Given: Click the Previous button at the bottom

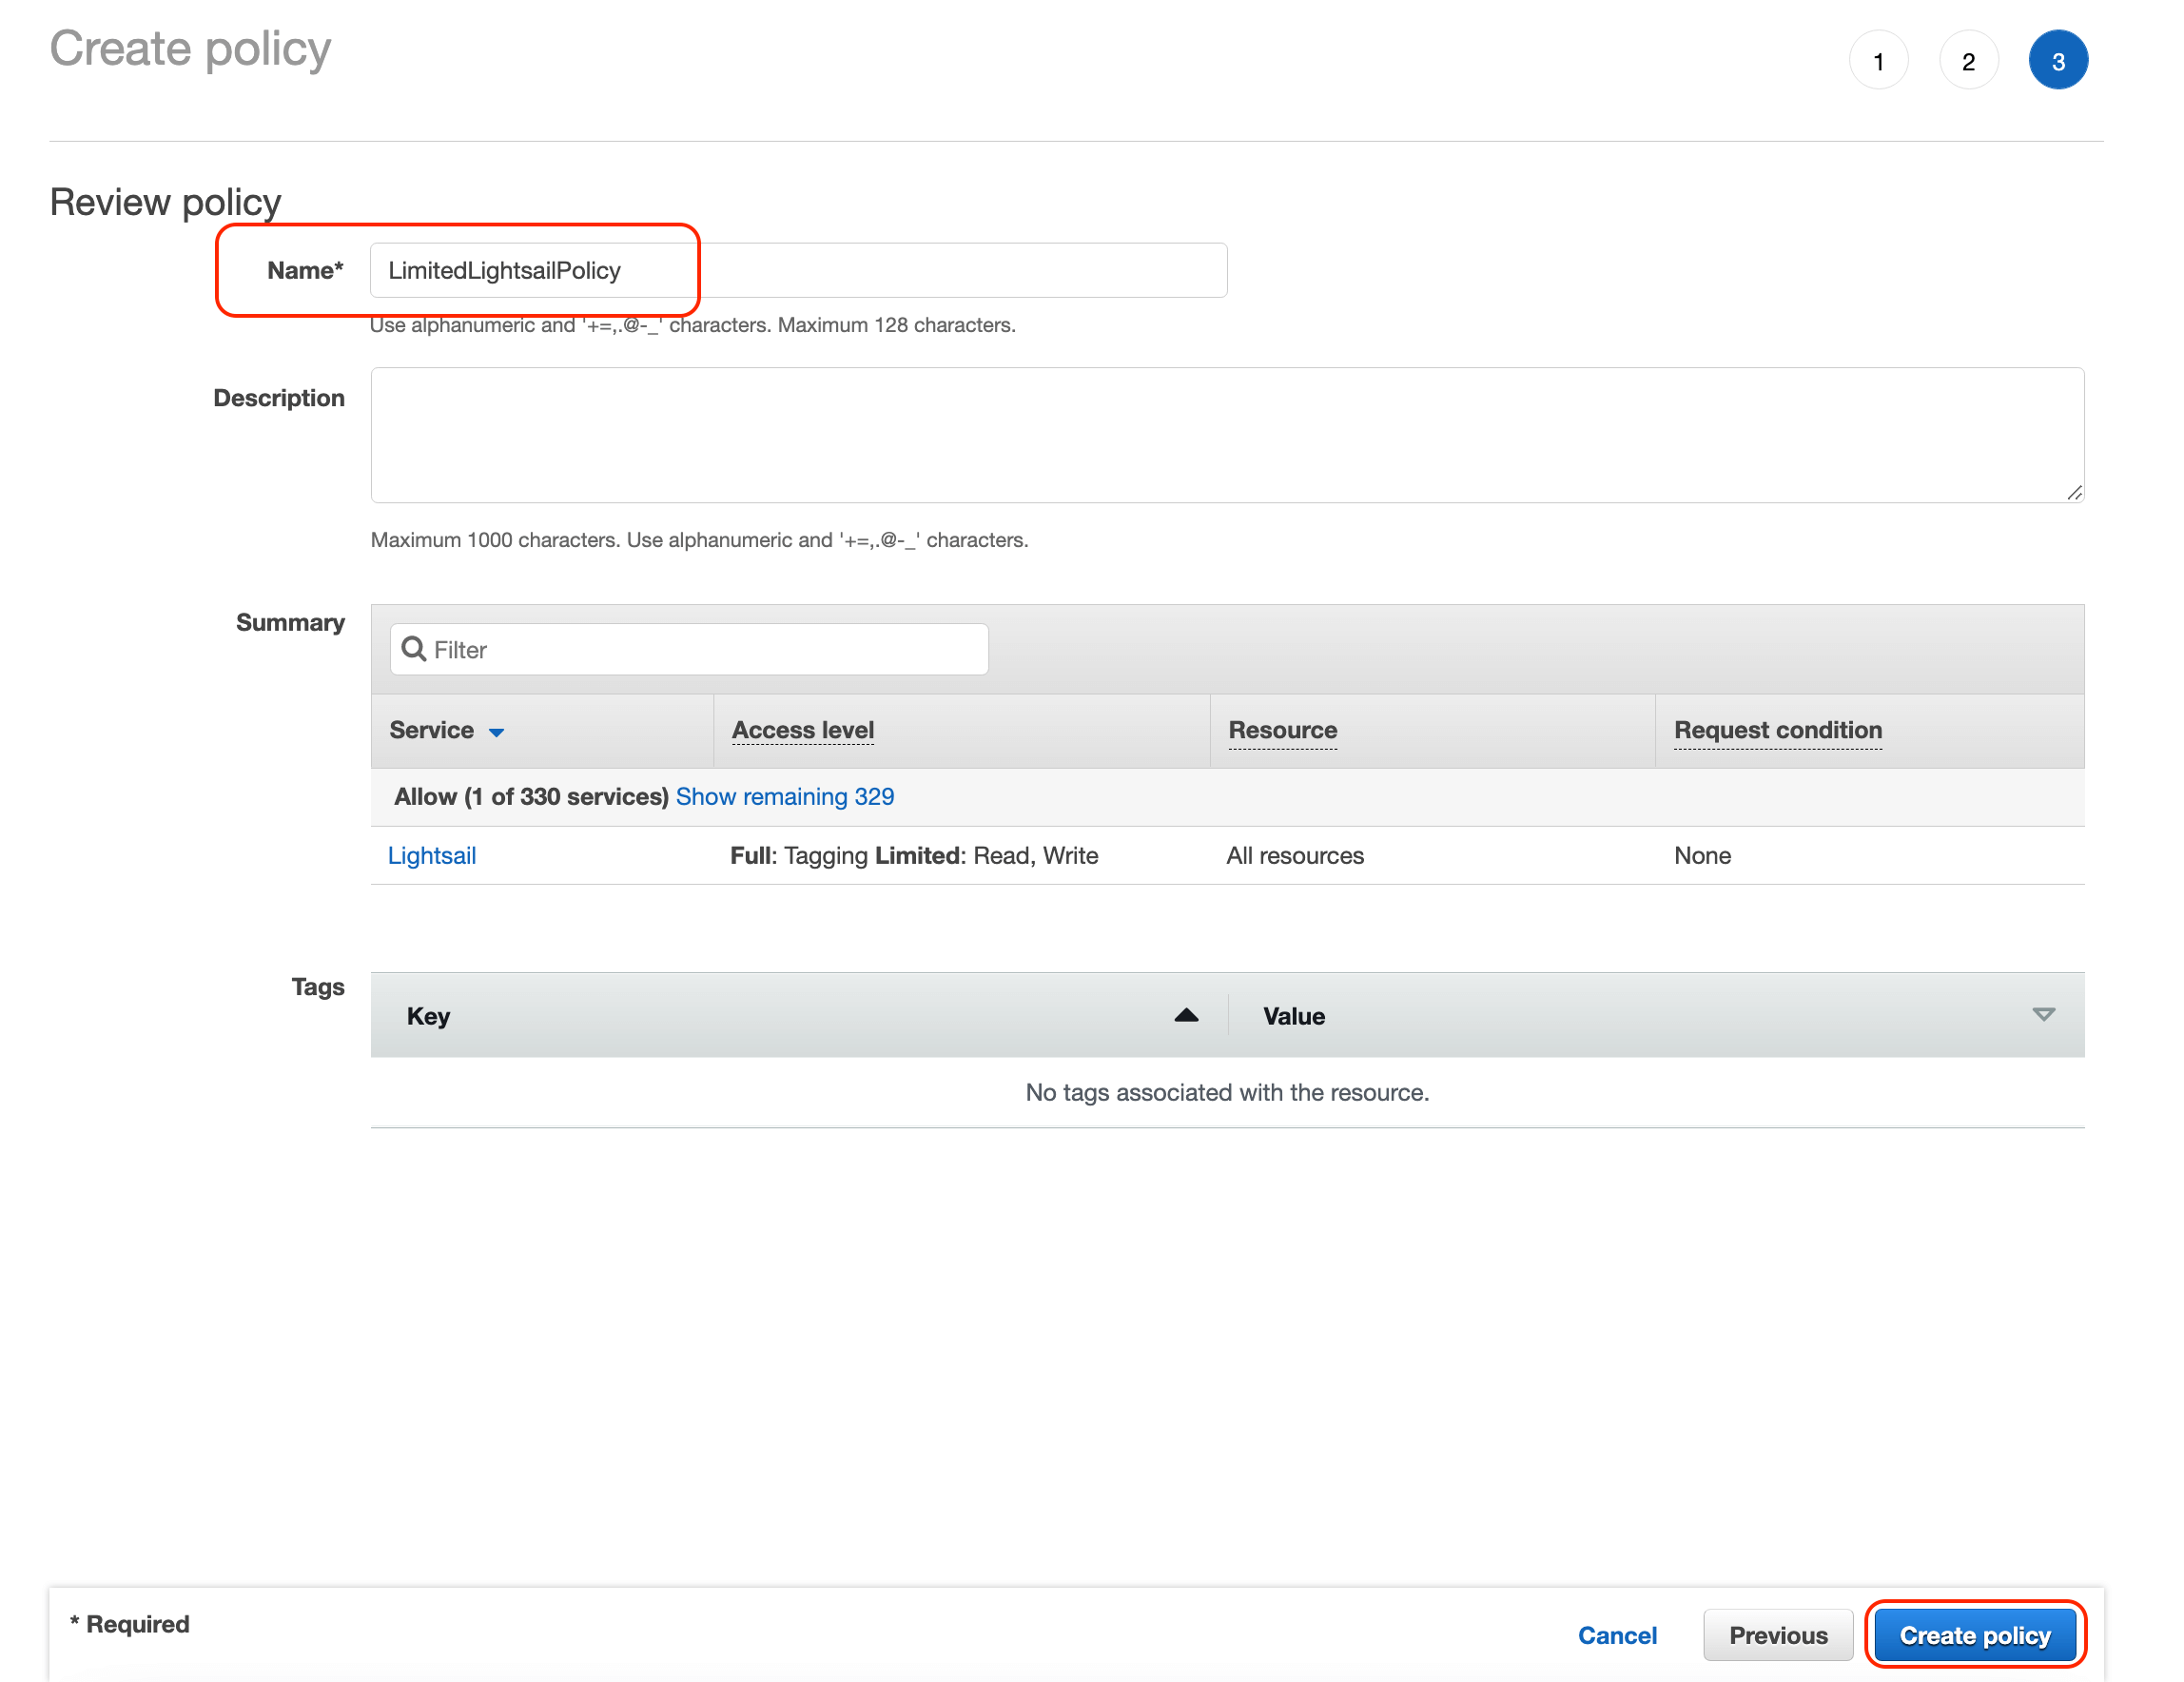Looking at the screenshot, I should pyautogui.click(x=1778, y=1634).
